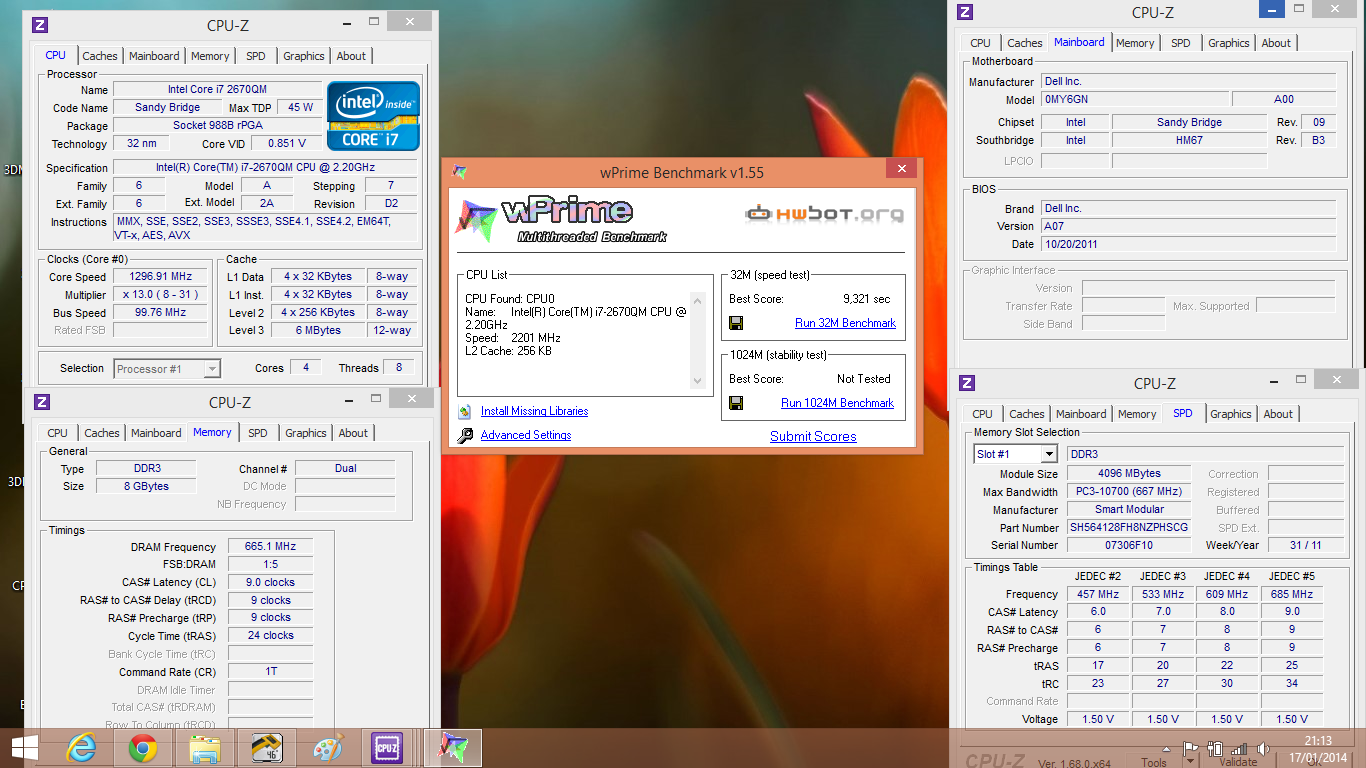Click the Bus Speed value 99.76 MHz
The height and width of the screenshot is (768, 1366).
(160, 313)
